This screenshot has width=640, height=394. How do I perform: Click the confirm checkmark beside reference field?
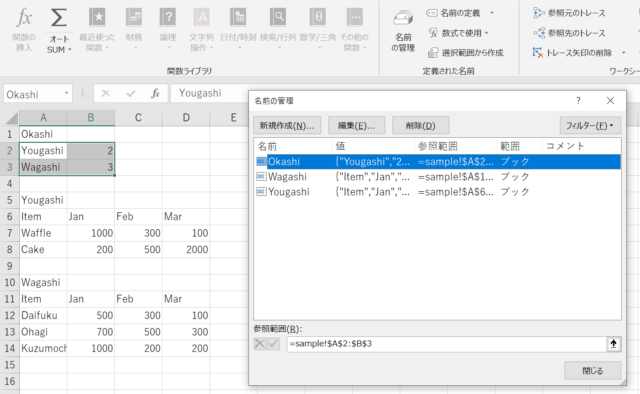click(x=273, y=344)
